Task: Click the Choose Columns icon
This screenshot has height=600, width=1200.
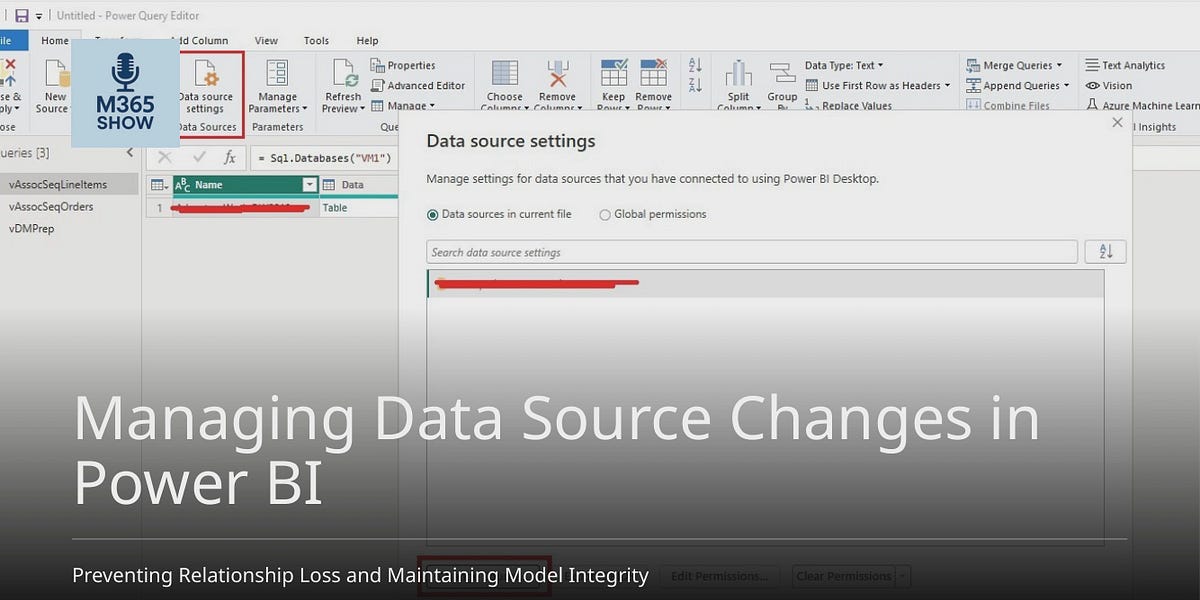Action: (x=505, y=74)
